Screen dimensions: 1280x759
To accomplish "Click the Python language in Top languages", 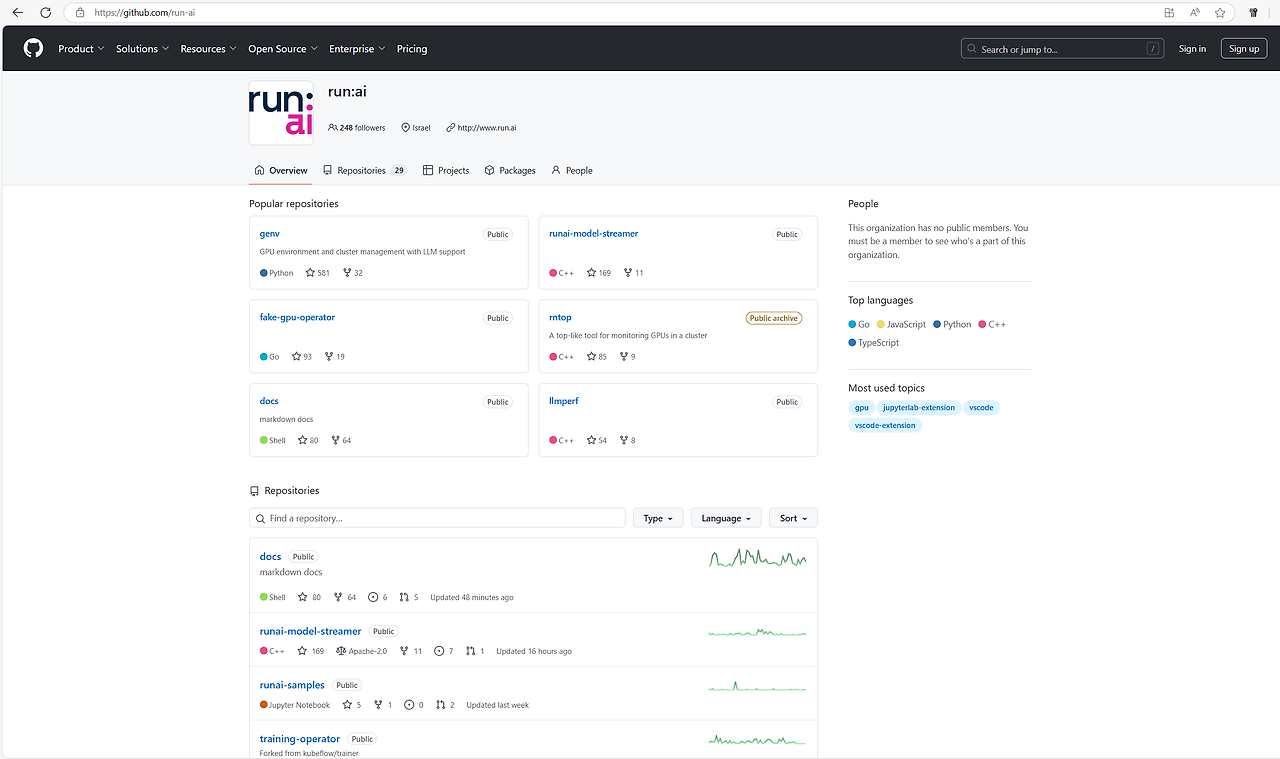I will (952, 325).
